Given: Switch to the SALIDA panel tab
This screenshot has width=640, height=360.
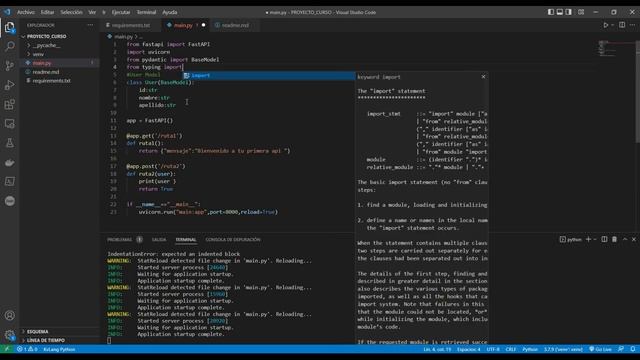Looking at the screenshot, I should 159,240.
